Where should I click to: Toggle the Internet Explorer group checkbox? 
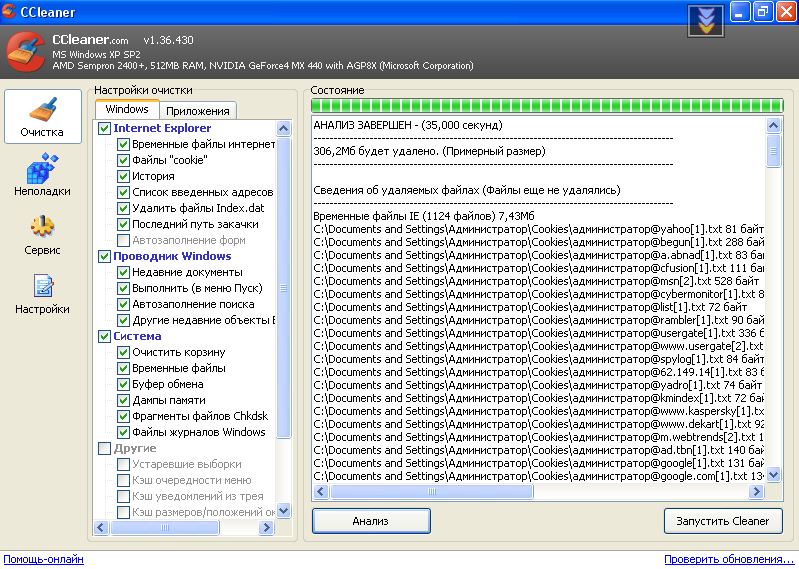(x=104, y=128)
